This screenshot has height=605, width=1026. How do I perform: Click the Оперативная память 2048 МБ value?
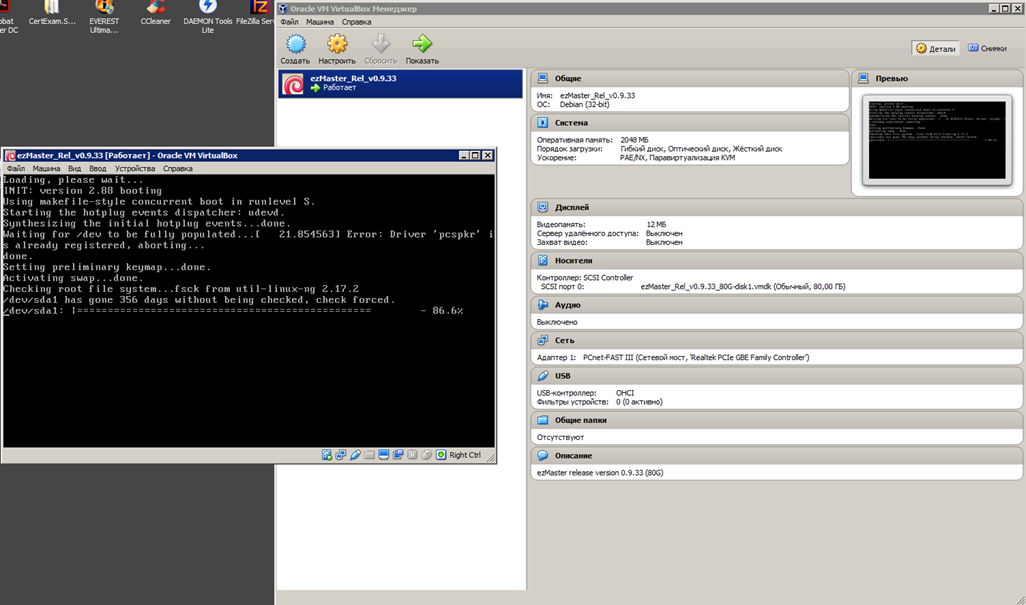click(635, 140)
